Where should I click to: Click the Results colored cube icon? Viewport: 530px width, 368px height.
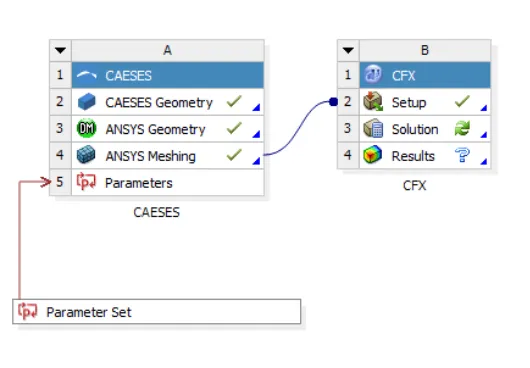[372, 155]
